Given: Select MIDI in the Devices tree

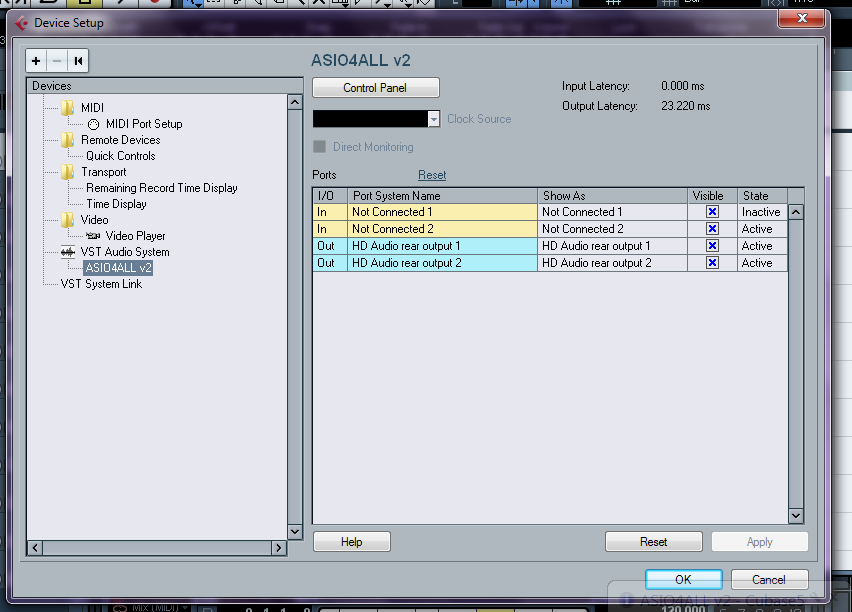Looking at the screenshot, I should (x=92, y=108).
